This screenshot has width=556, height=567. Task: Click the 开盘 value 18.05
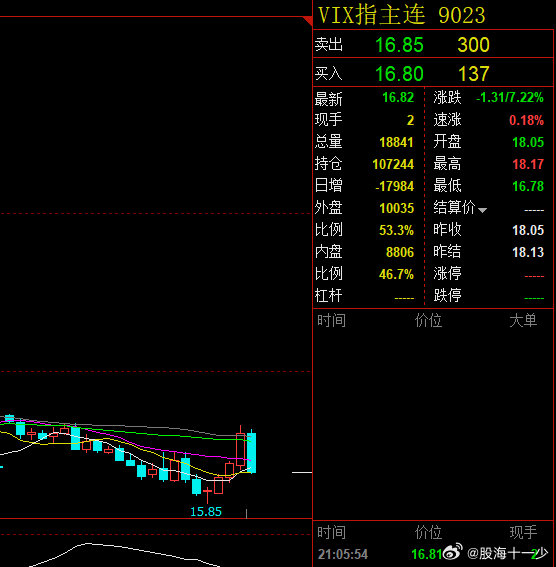(528, 142)
